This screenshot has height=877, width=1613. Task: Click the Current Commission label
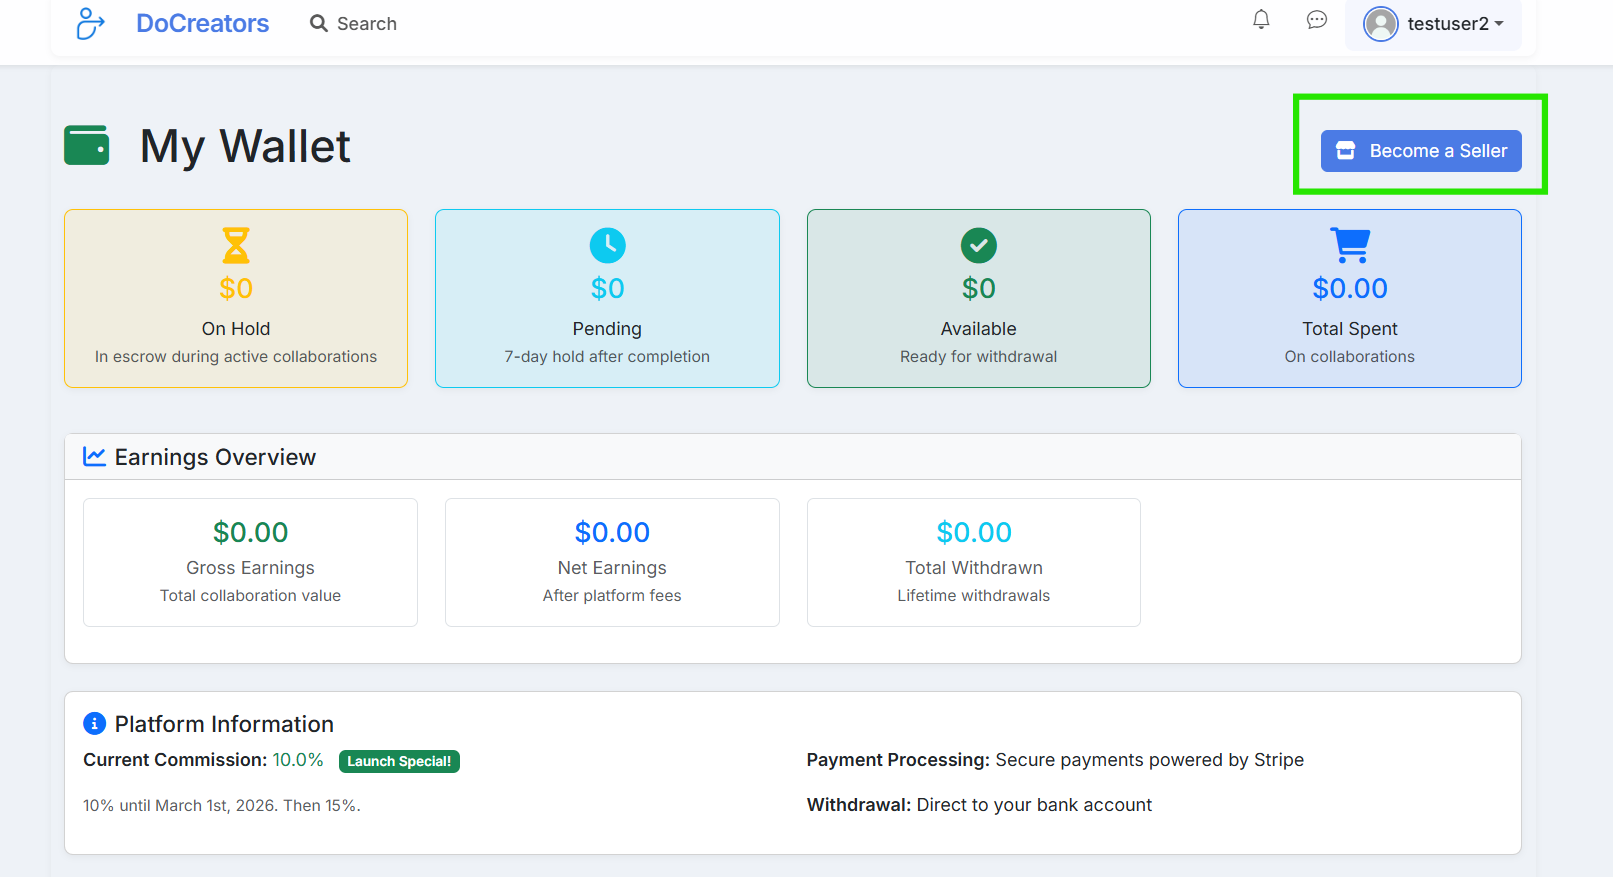[x=175, y=760]
